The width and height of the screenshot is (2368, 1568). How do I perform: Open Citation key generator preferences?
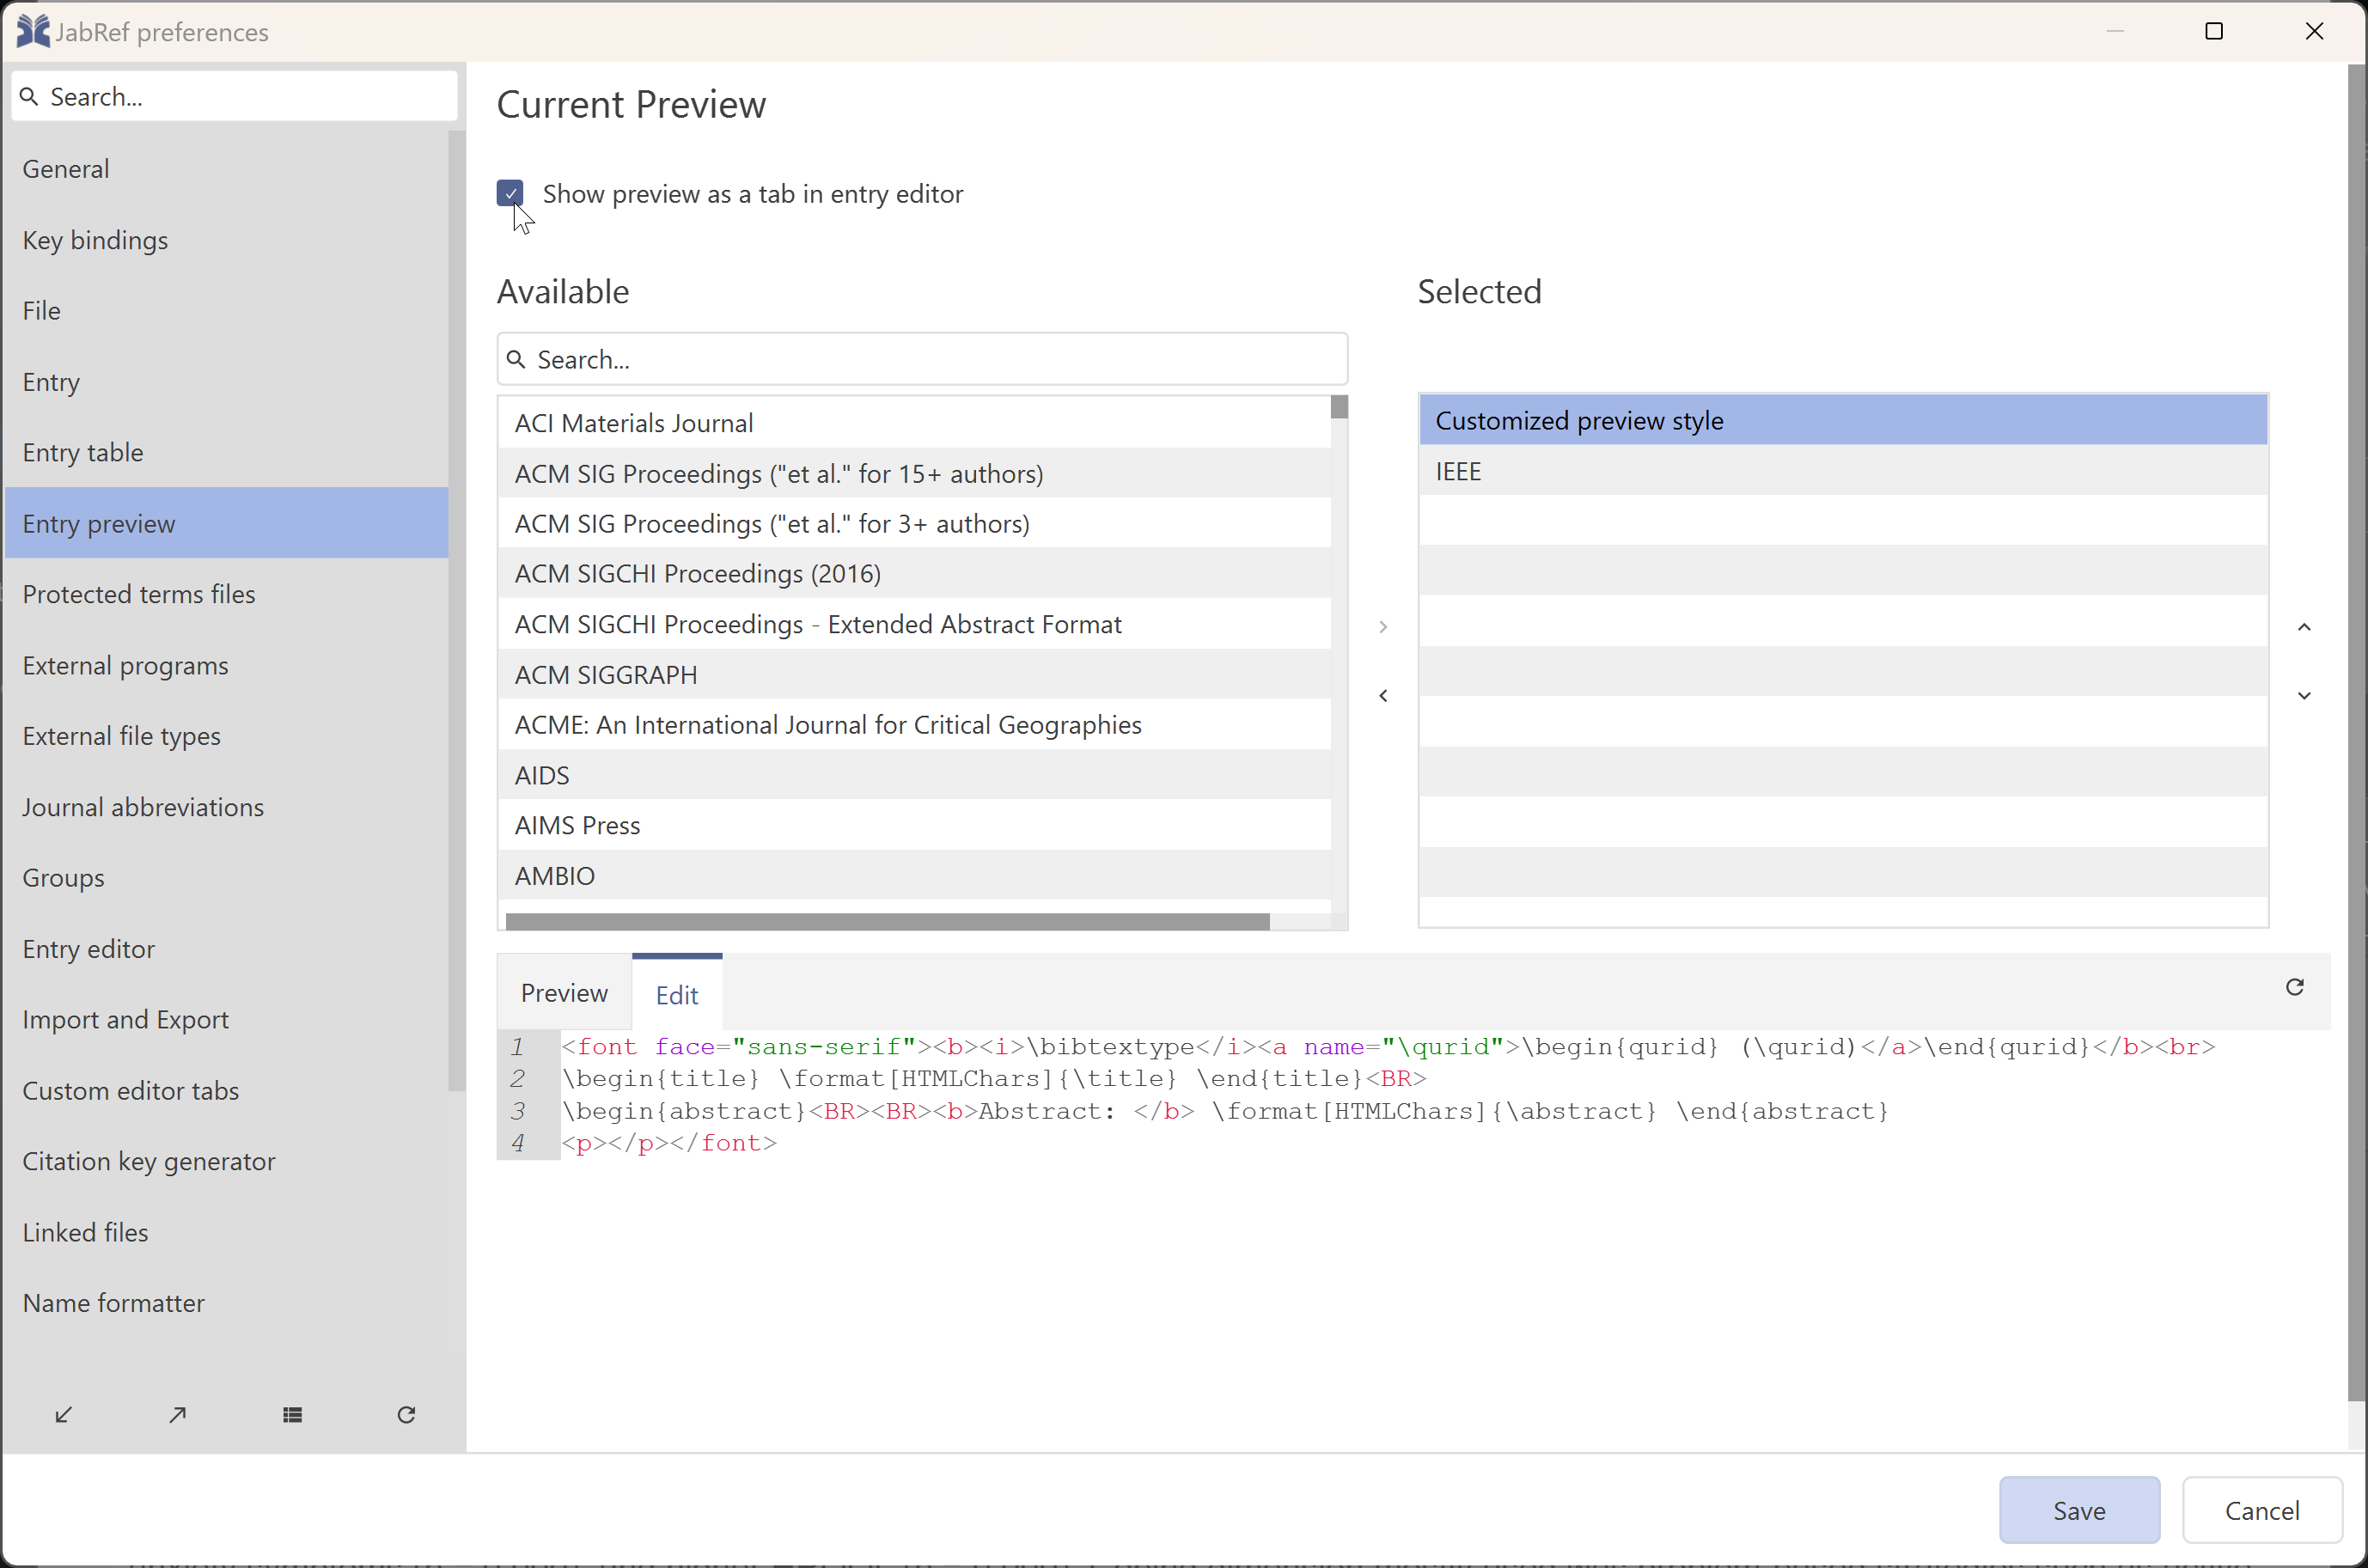click(227, 1161)
